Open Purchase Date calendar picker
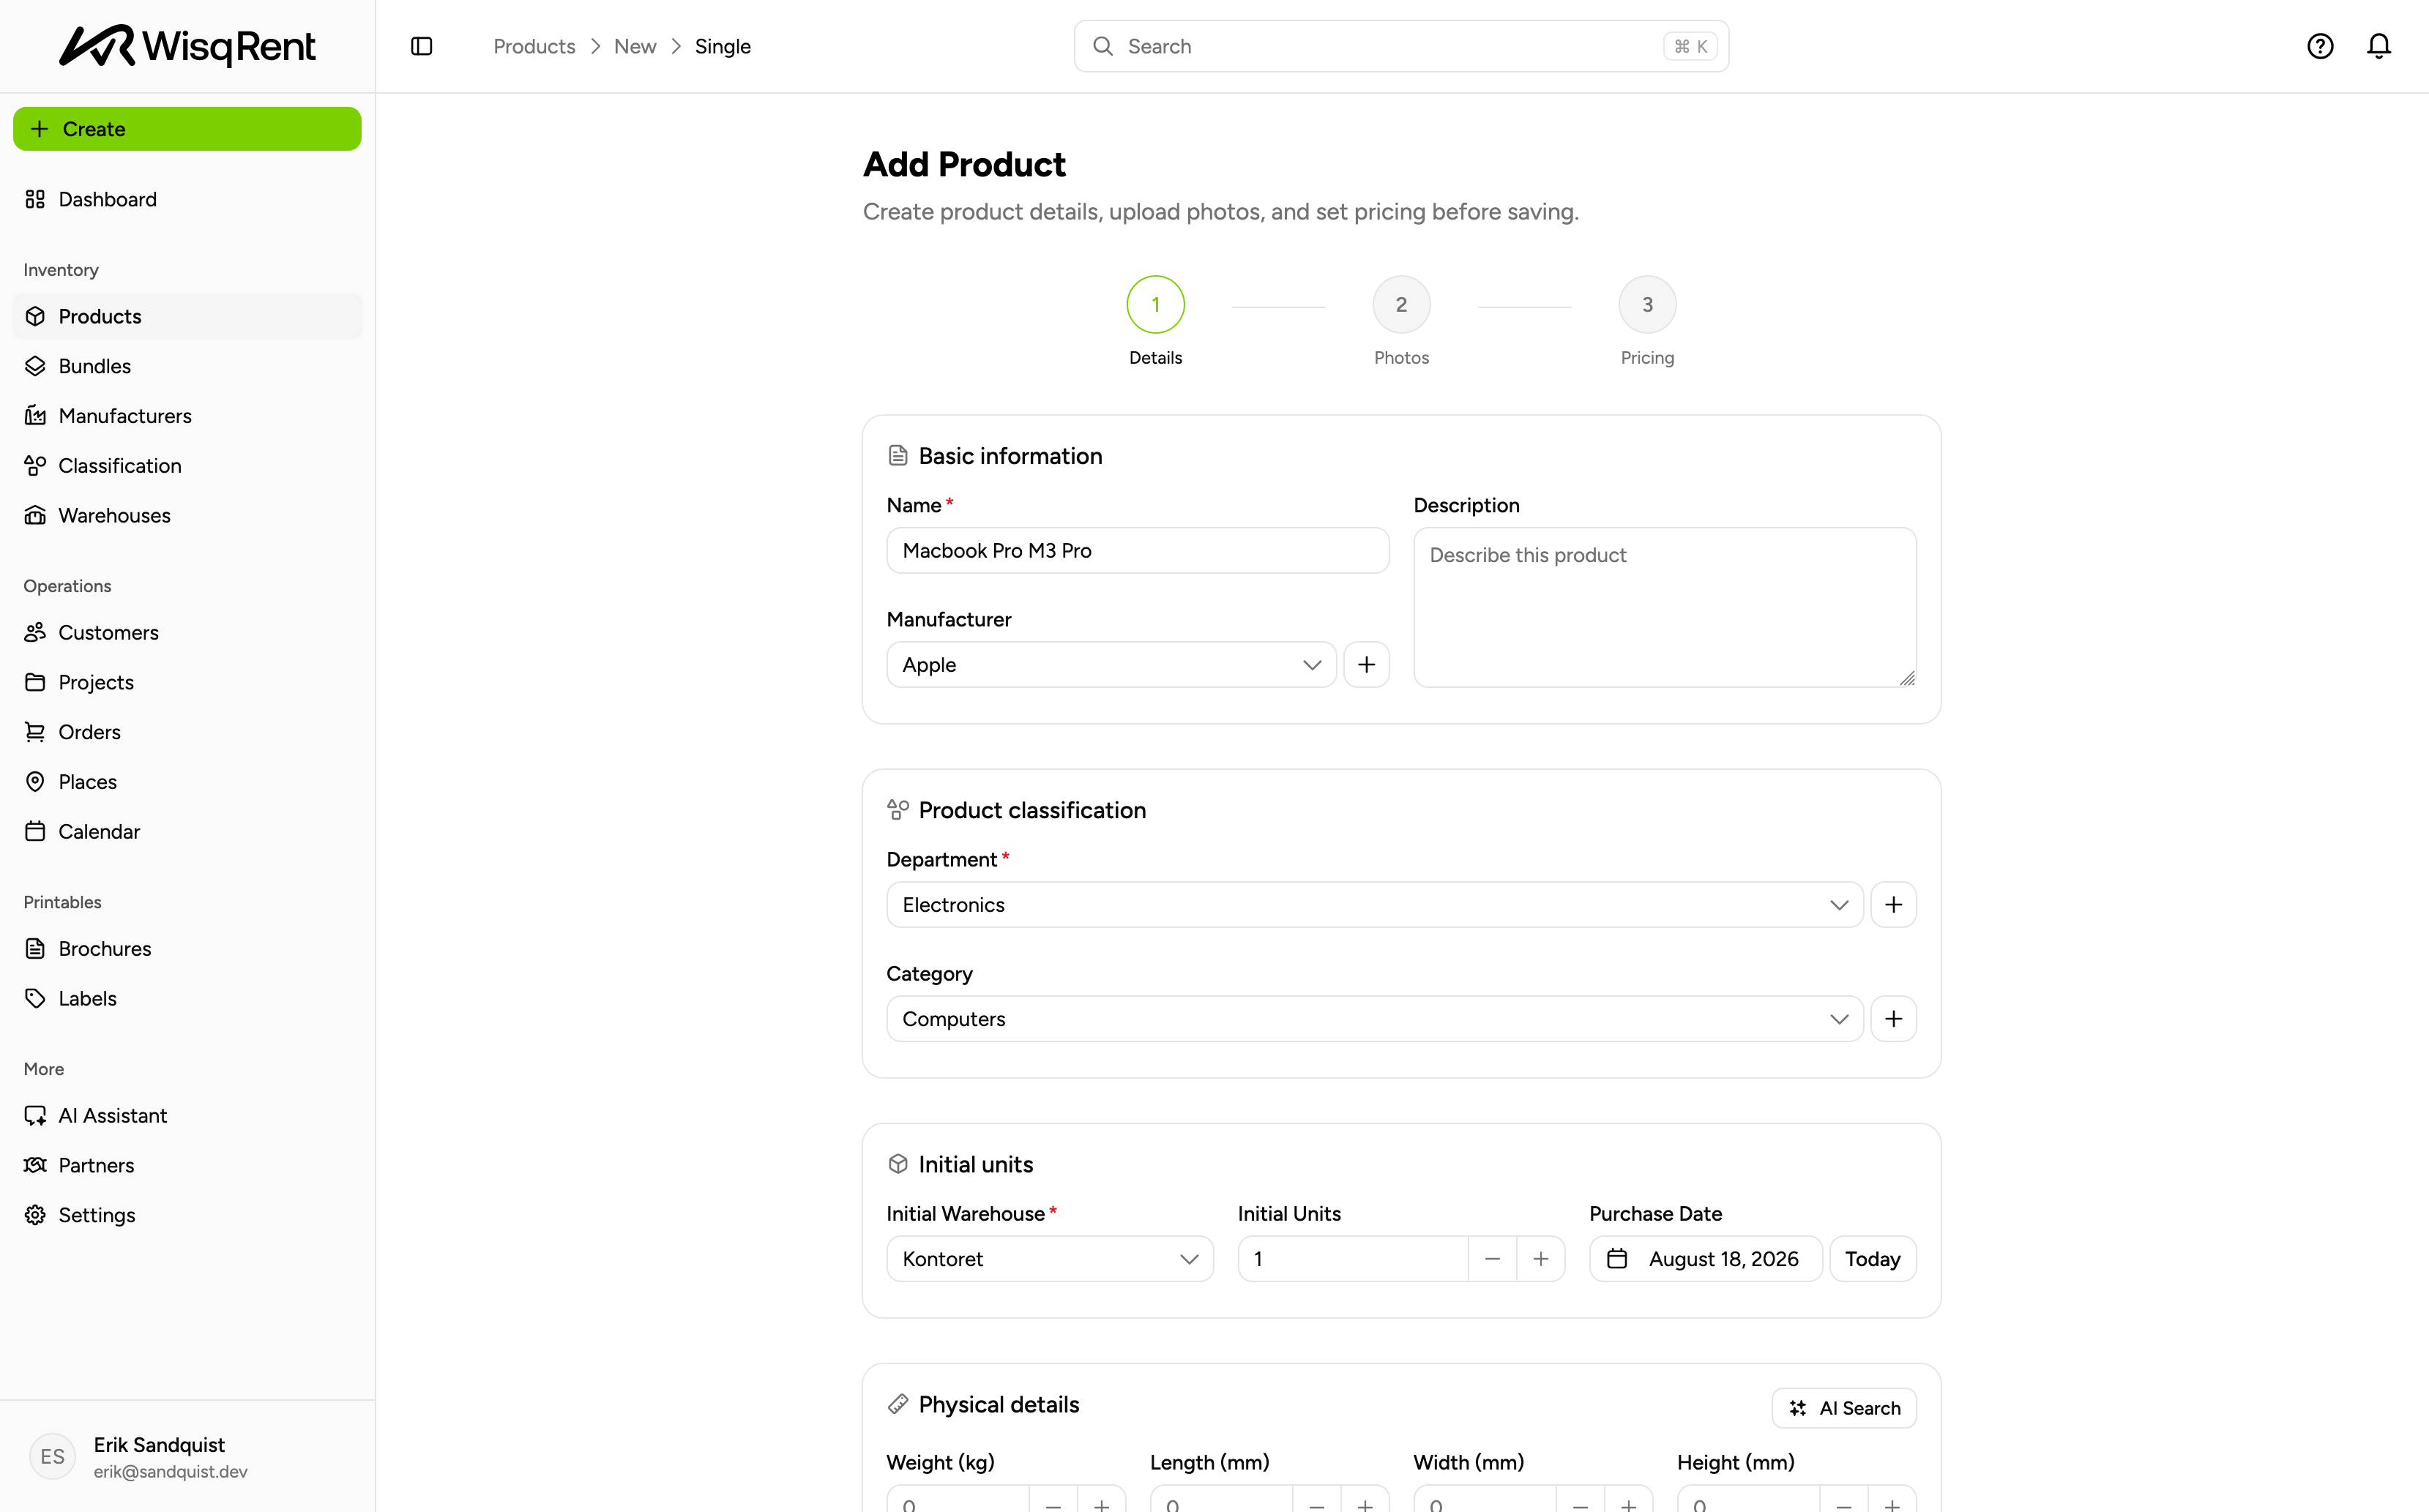2429x1512 pixels. coord(1706,1259)
